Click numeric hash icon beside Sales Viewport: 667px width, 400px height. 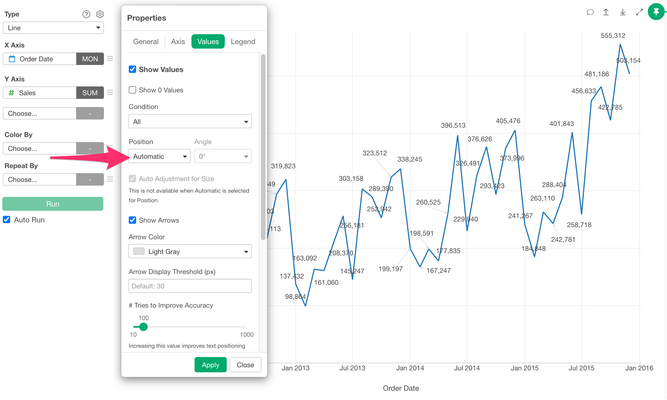[11, 92]
